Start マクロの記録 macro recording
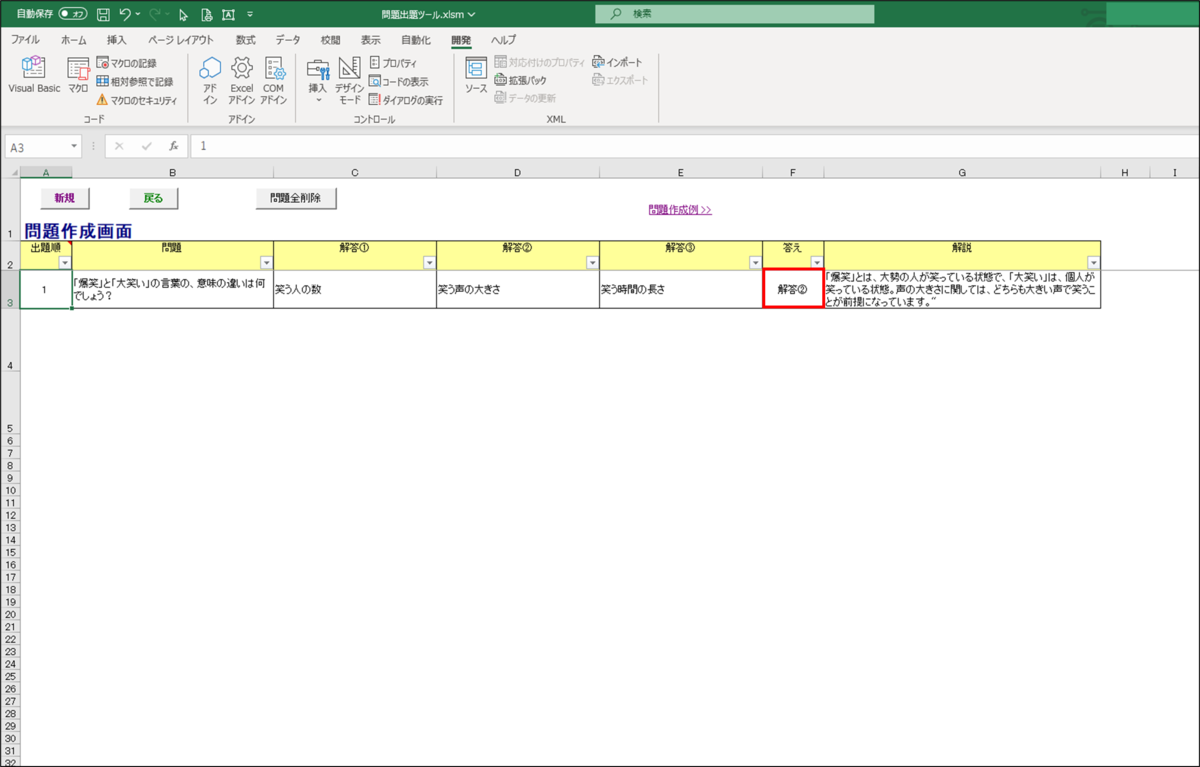The image size is (1200, 767). tap(126, 63)
